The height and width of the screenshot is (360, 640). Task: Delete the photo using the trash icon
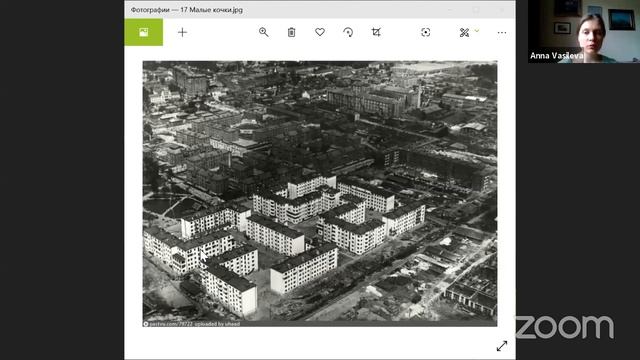291,32
